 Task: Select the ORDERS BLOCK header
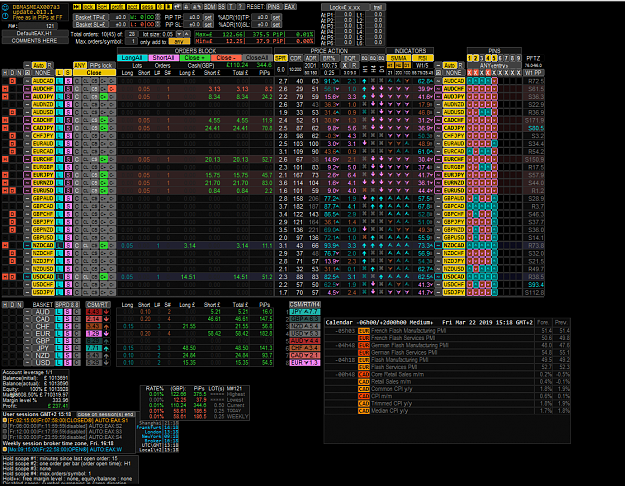[x=195, y=51]
